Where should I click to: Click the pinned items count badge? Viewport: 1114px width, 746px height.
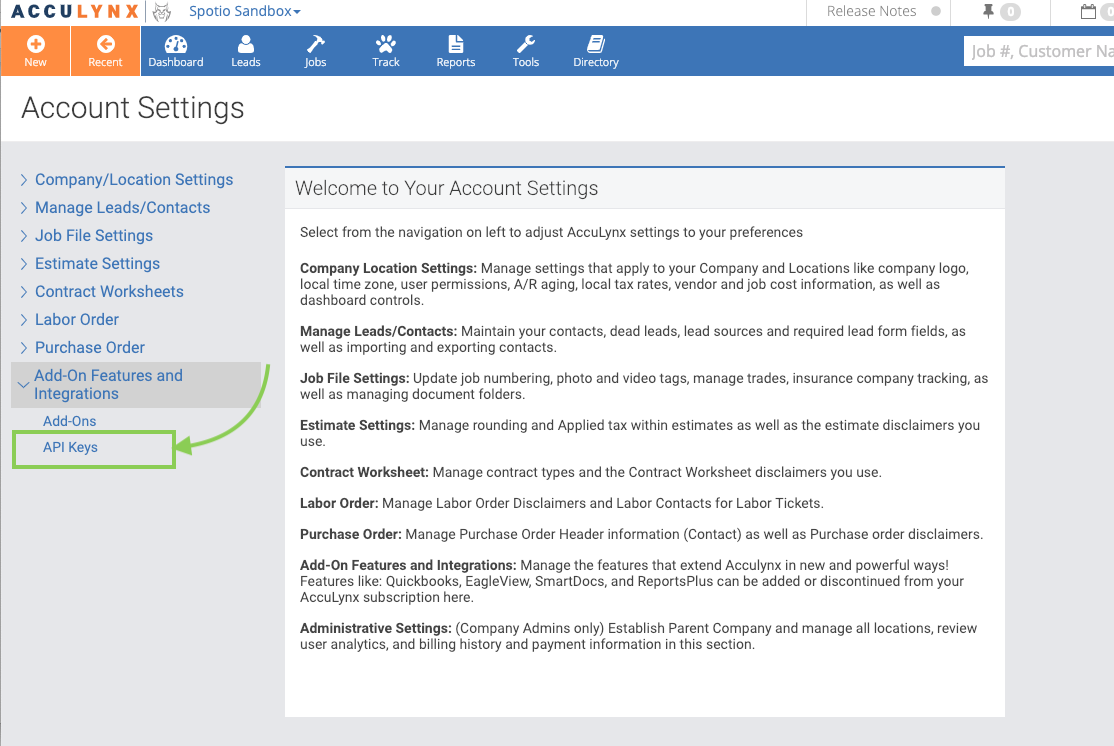click(1010, 11)
